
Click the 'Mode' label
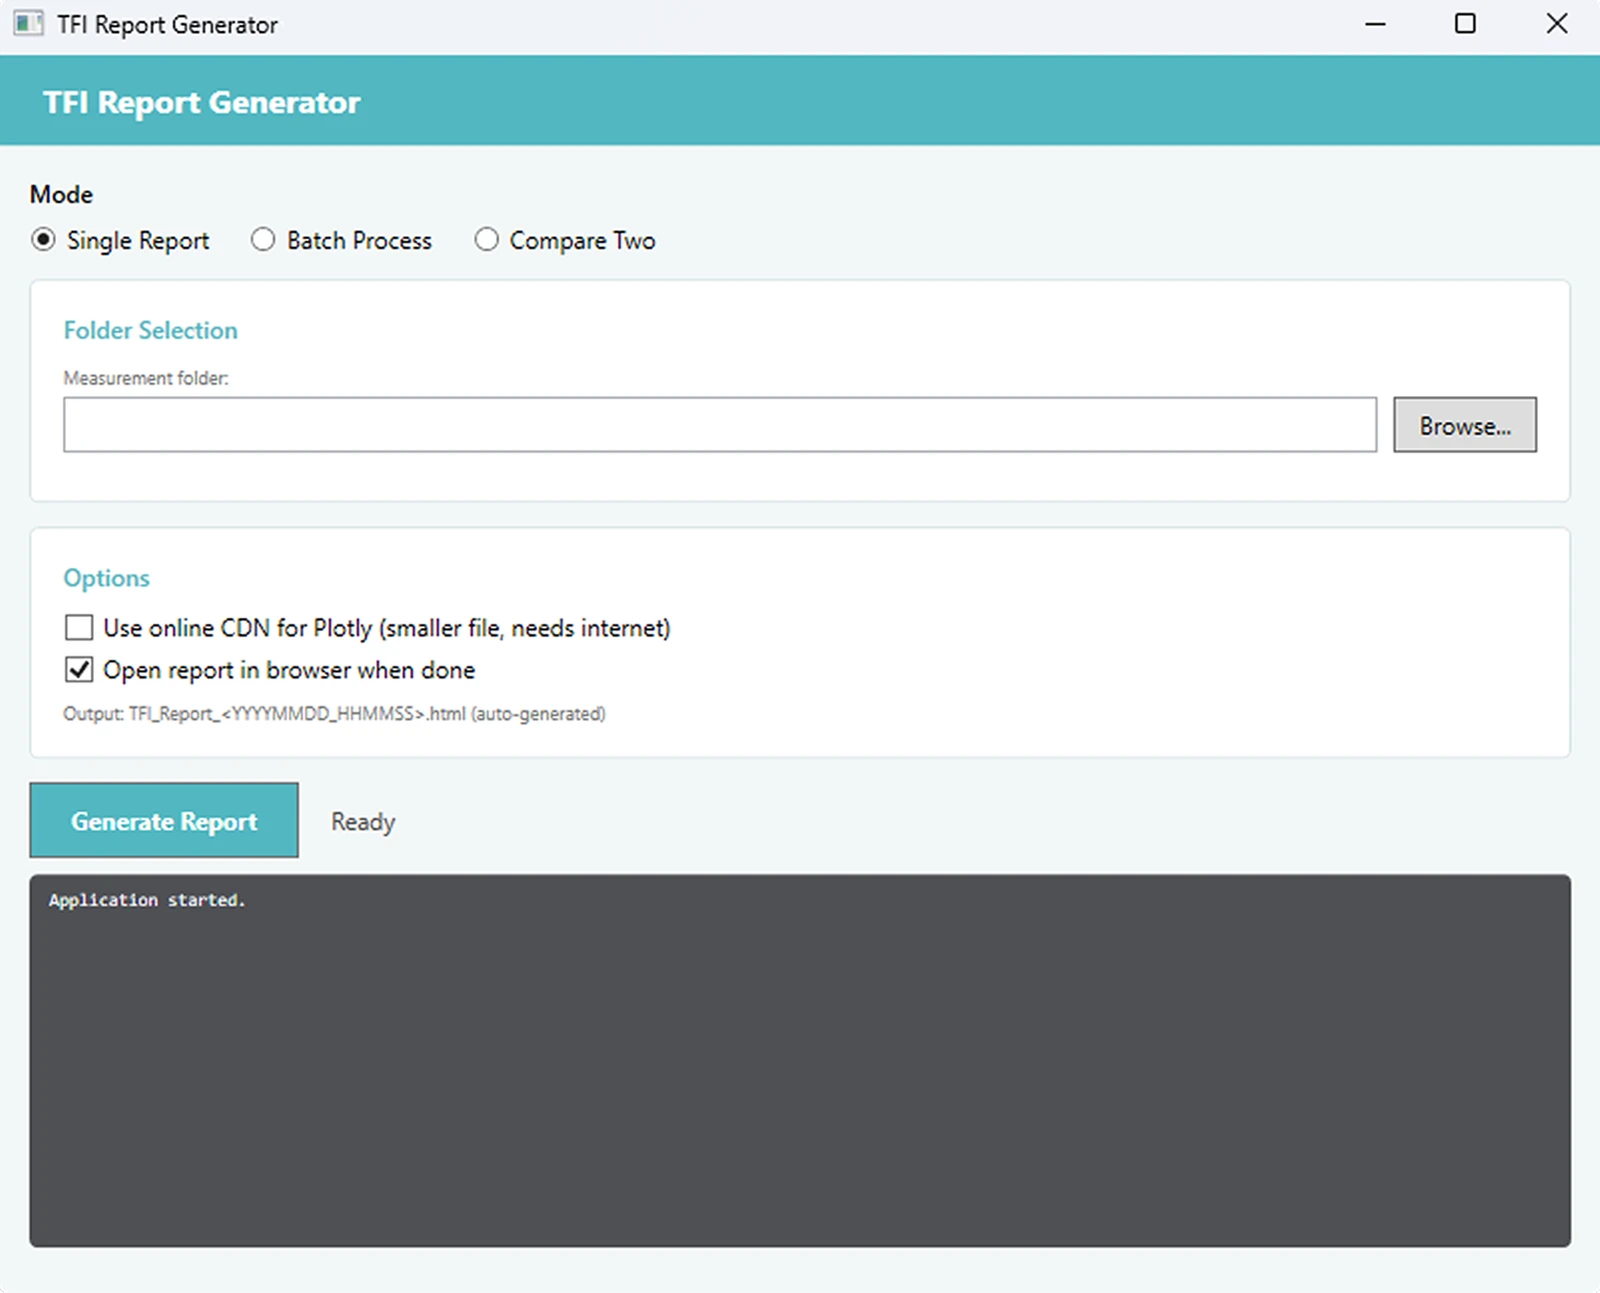pyautogui.click(x=62, y=194)
